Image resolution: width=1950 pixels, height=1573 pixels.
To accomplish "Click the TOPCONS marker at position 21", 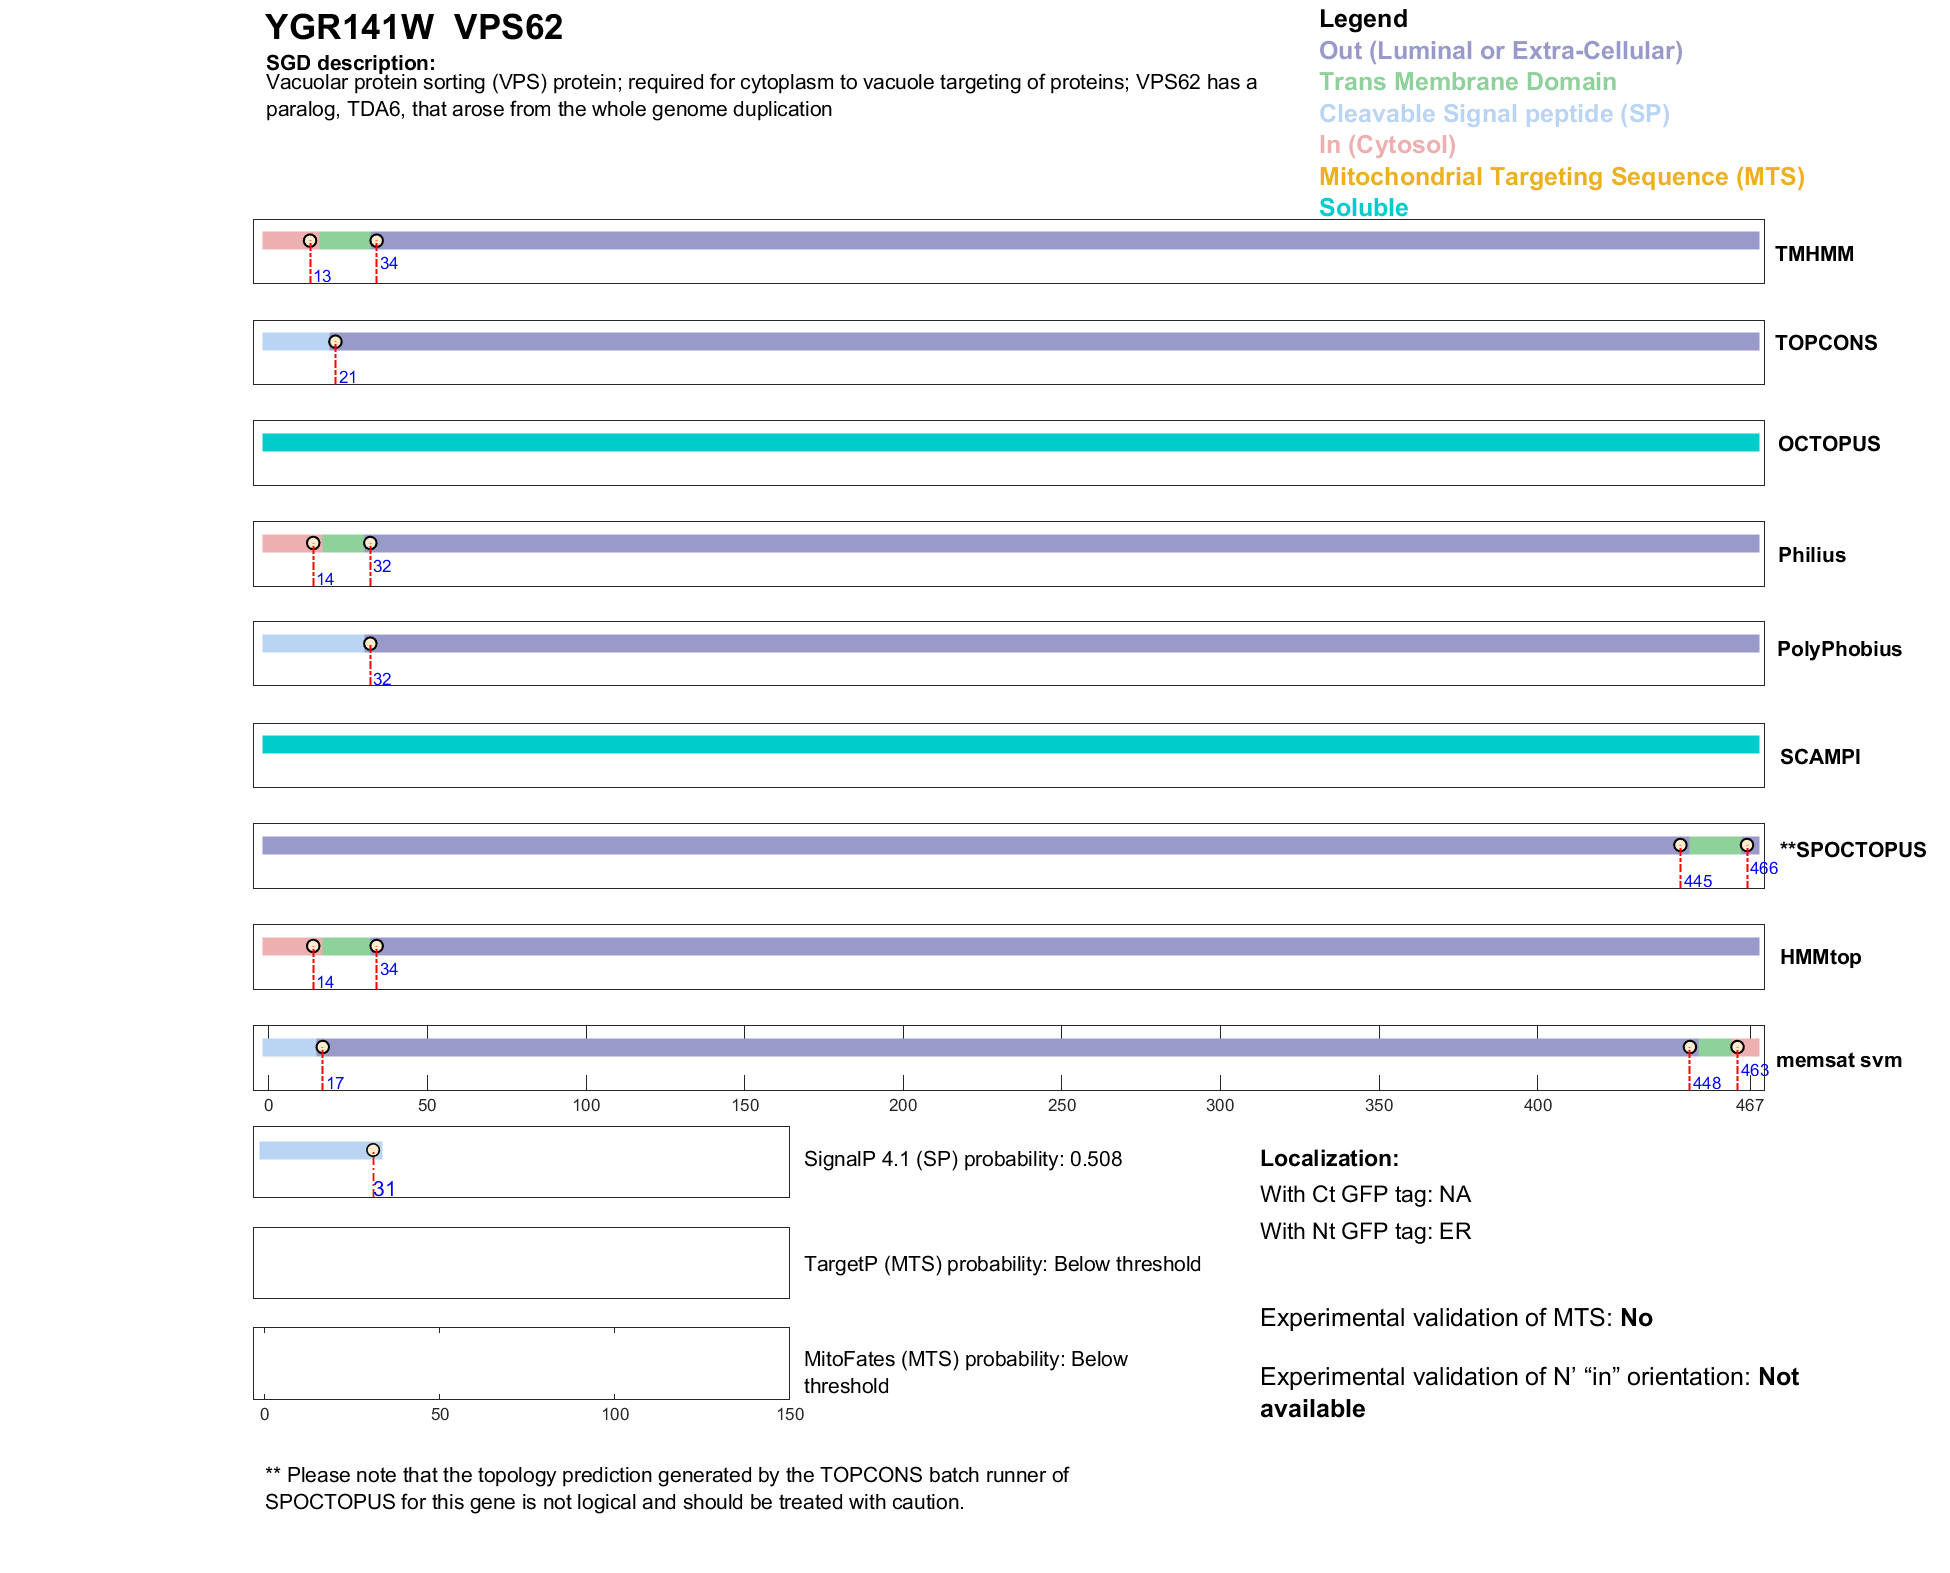I will [x=335, y=342].
